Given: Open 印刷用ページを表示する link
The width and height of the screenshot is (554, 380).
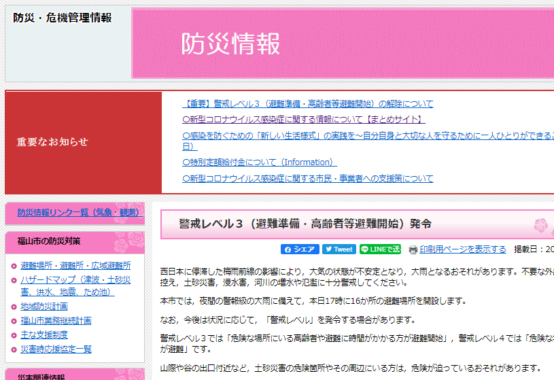Looking at the screenshot, I should coord(463,250).
